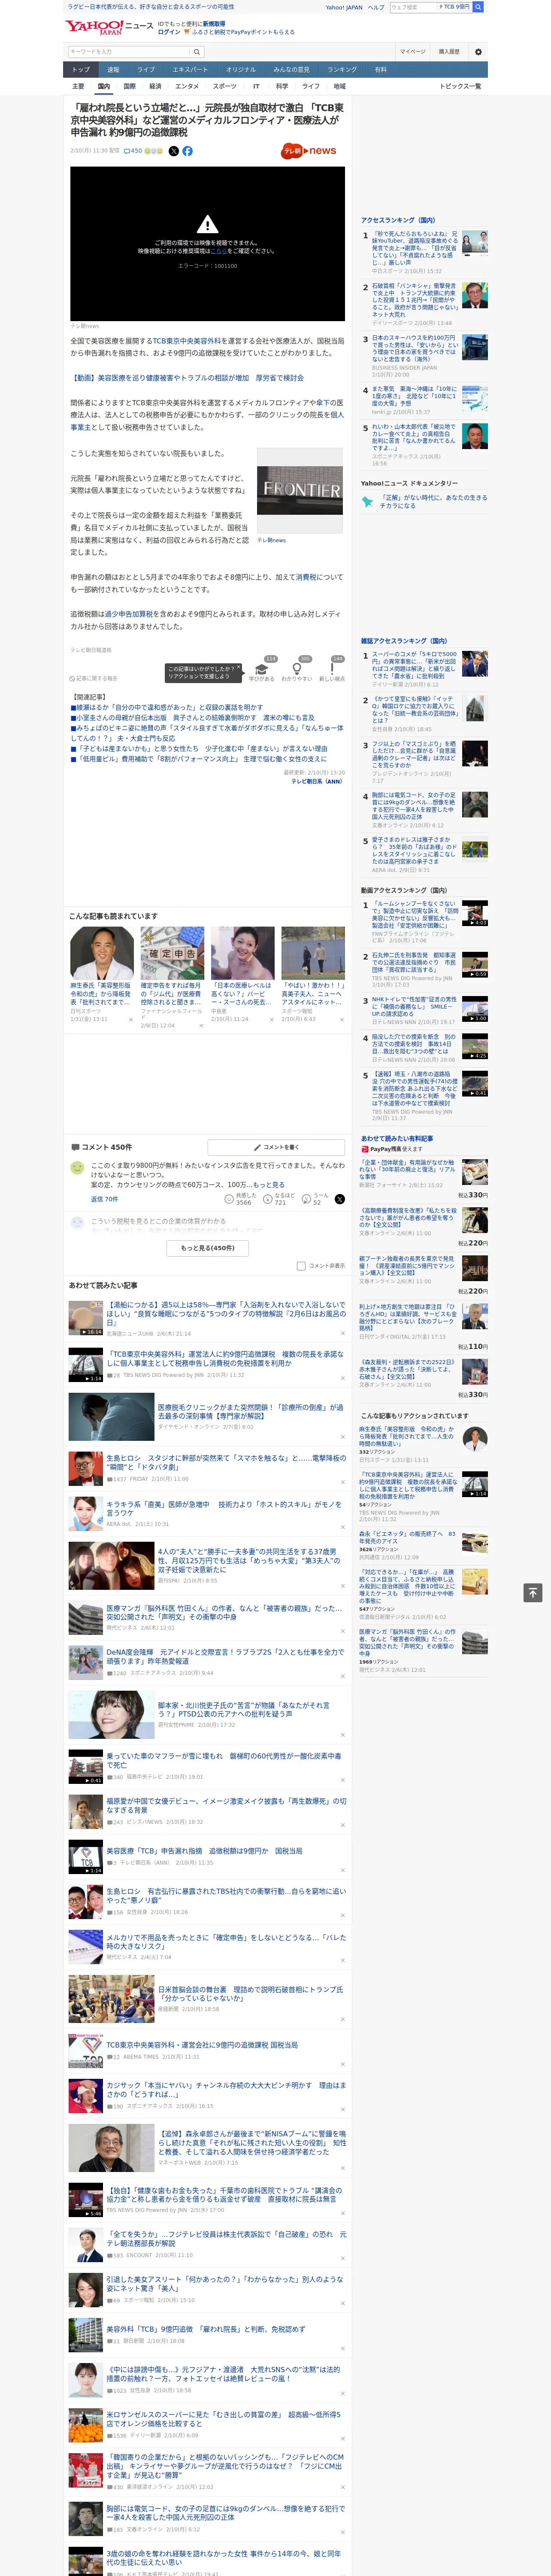551x2576 pixels.
Task: Click the 消費税 link in article body
Action: point(305,577)
